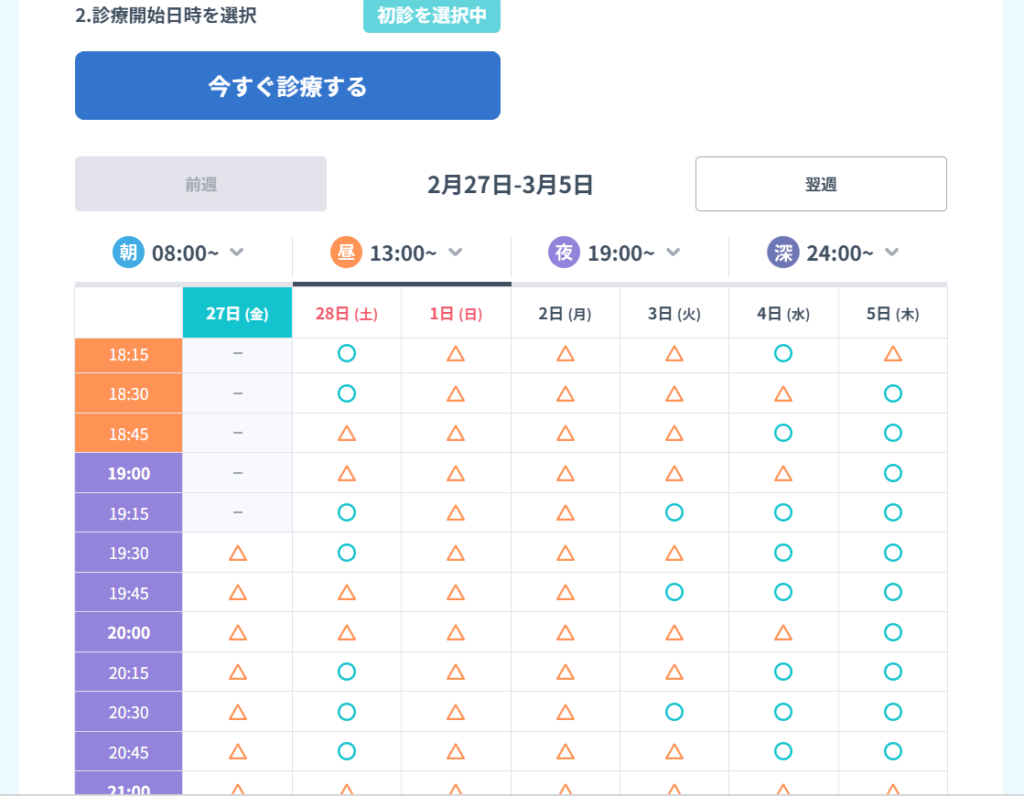Click the 初診を選択中 status badge
Screen dimensions: 1024x796
click(431, 16)
